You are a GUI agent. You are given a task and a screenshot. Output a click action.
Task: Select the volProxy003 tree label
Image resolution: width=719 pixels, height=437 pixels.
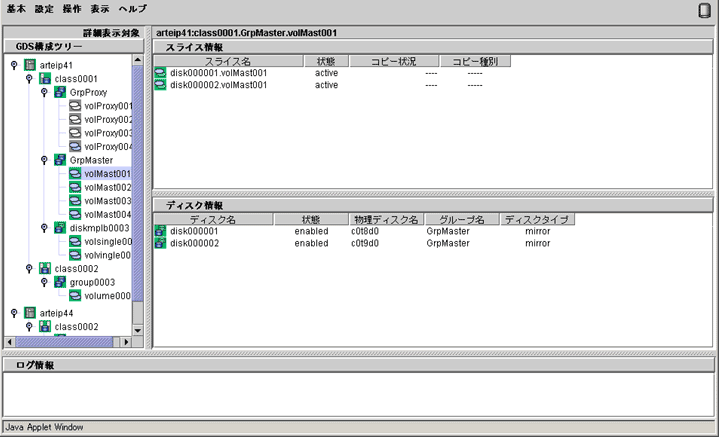coord(108,133)
